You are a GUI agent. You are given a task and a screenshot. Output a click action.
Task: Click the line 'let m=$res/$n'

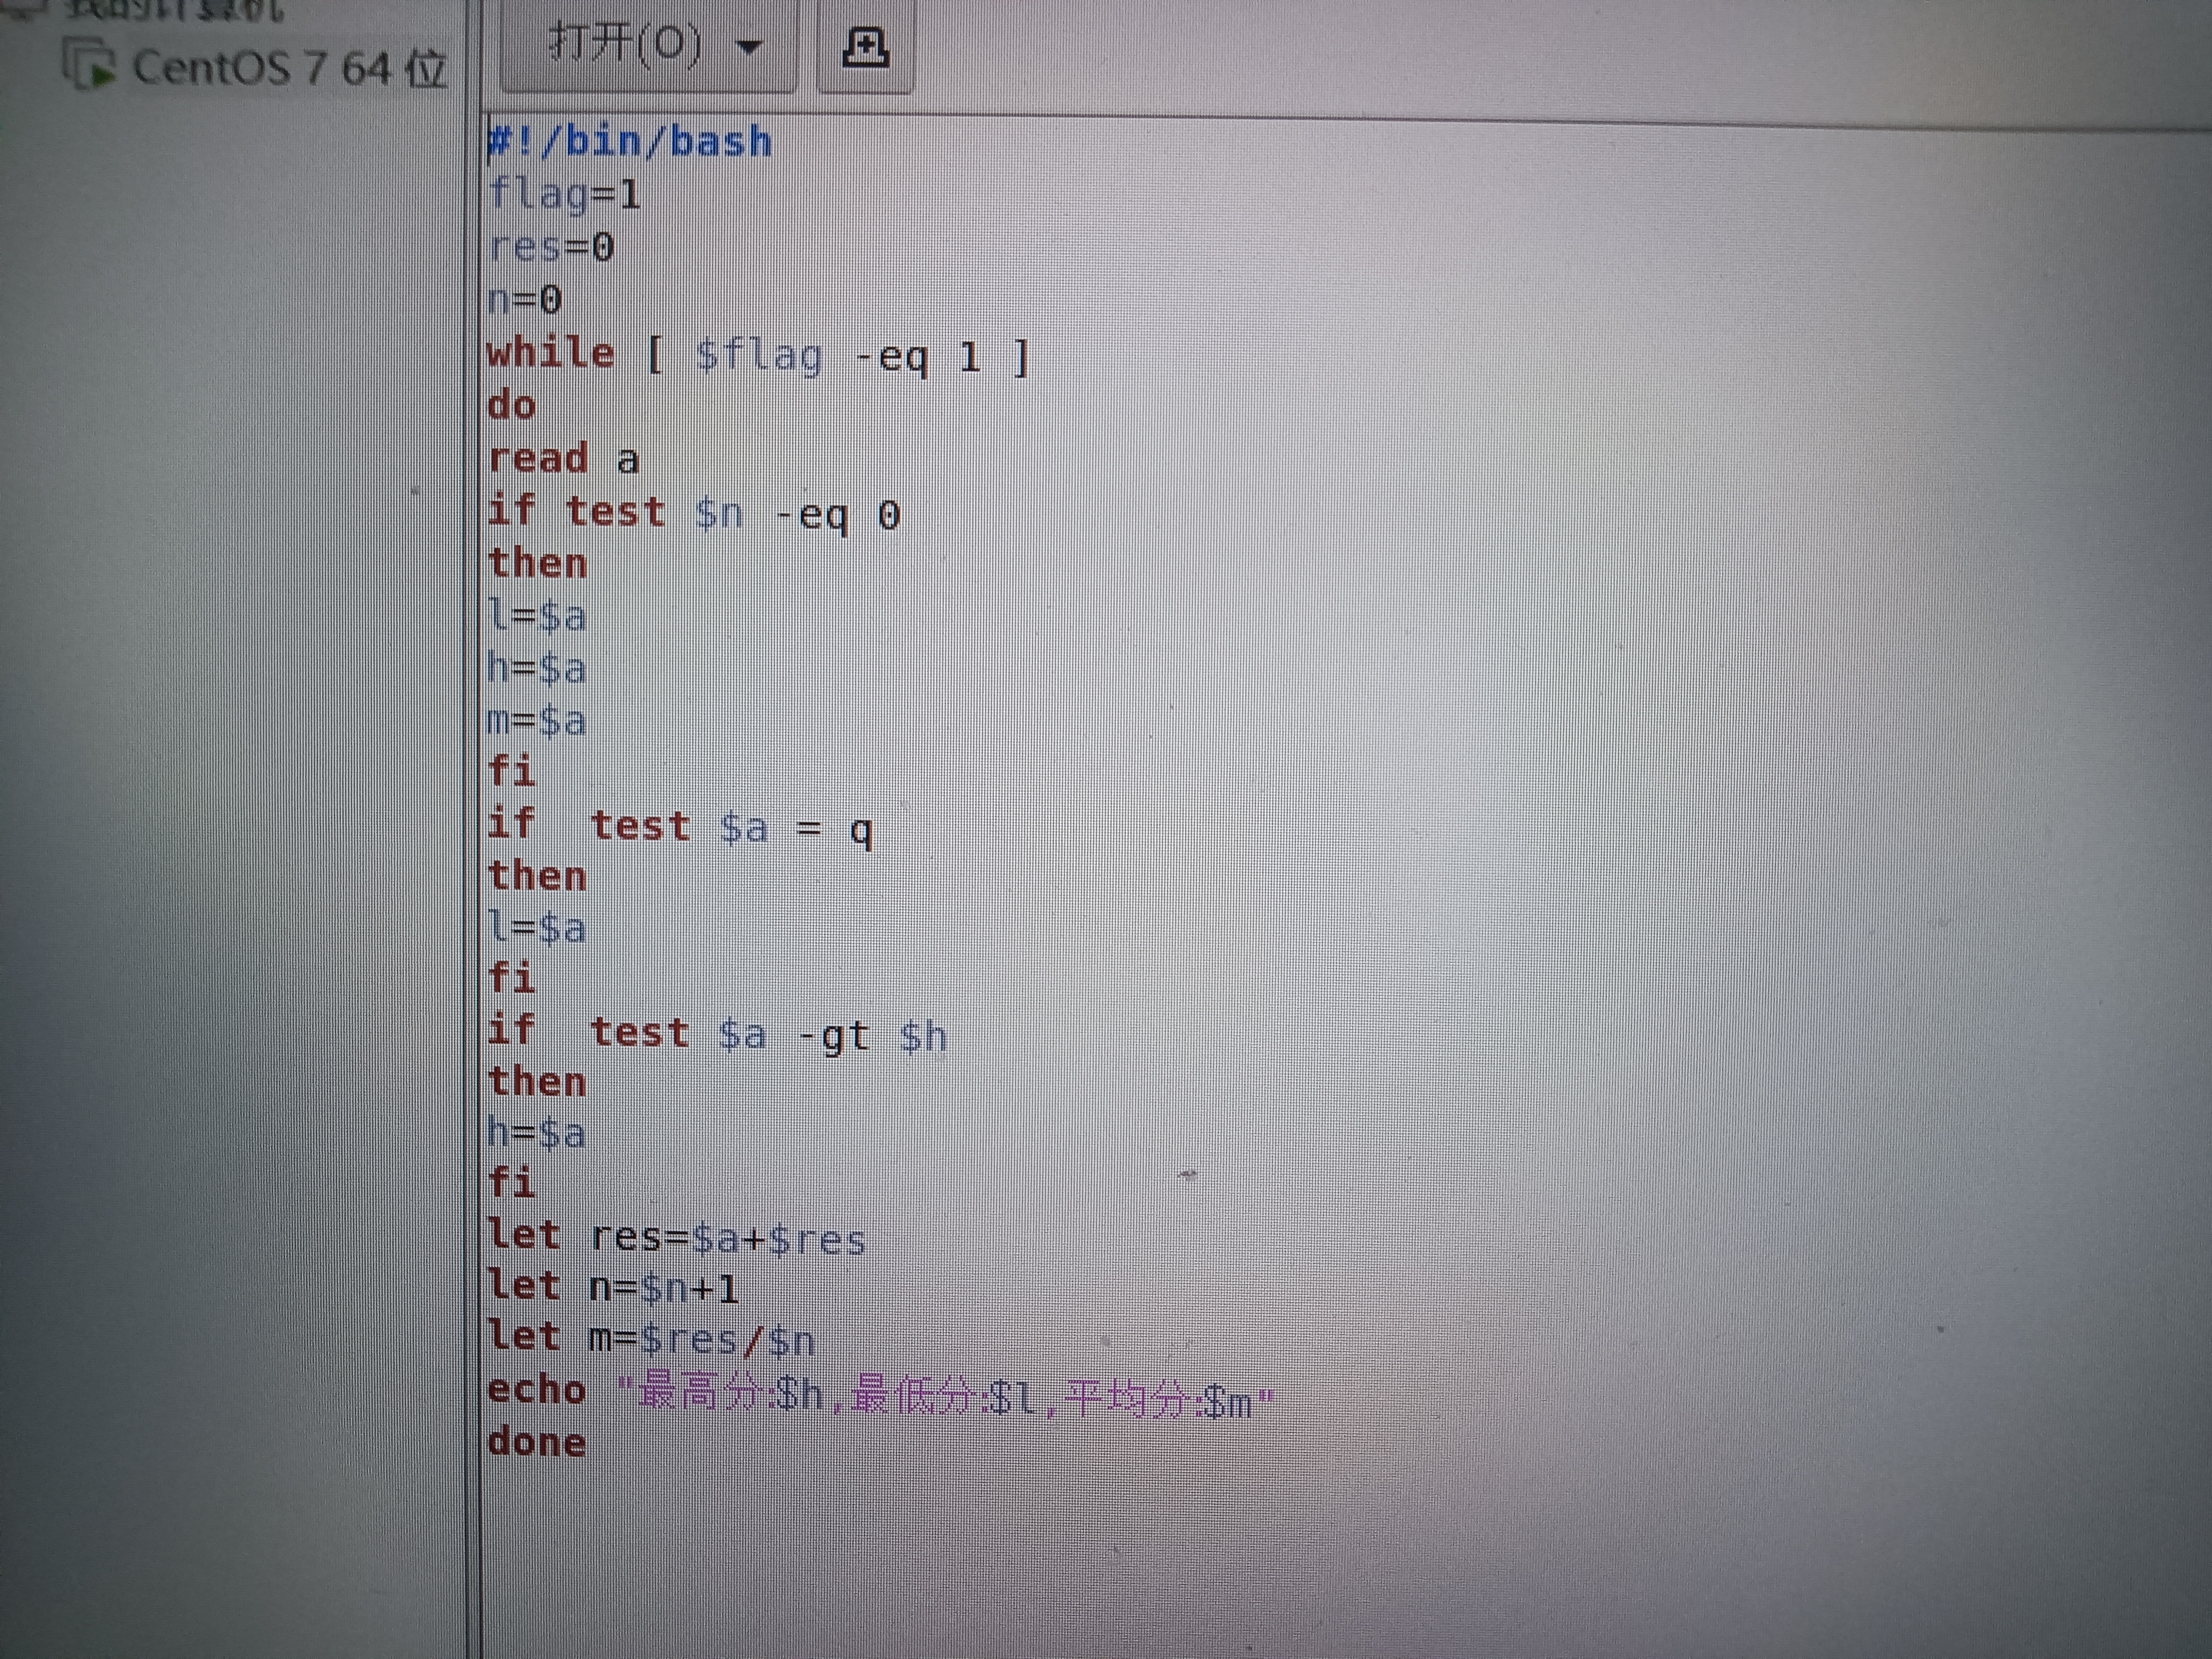651,1339
